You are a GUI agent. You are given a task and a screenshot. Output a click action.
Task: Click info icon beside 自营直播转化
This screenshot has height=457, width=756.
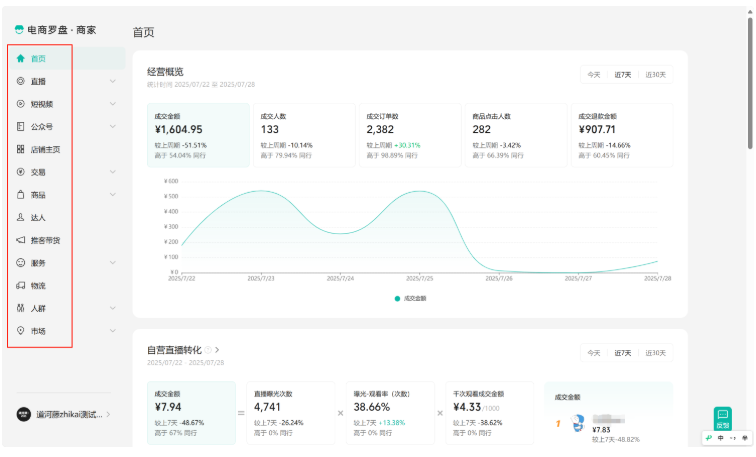pyautogui.click(x=208, y=350)
